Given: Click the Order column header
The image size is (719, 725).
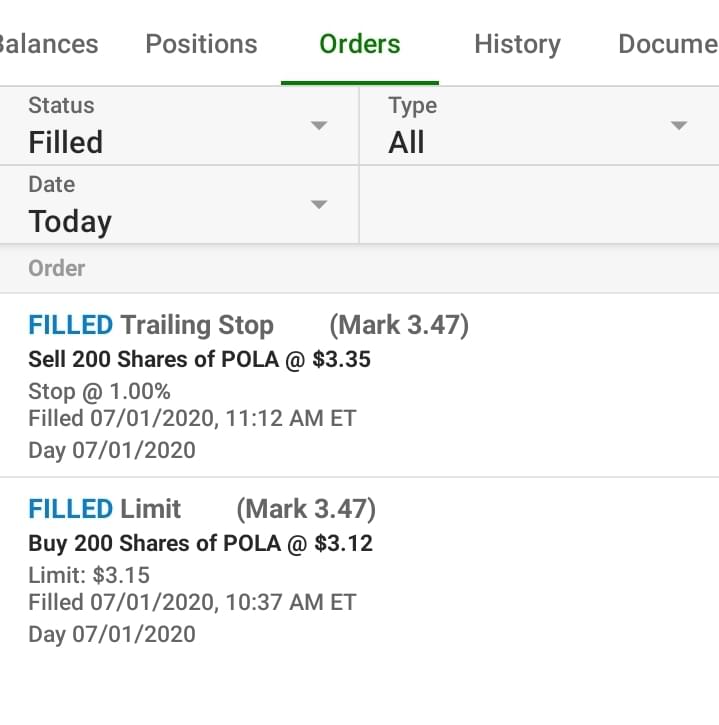Looking at the screenshot, I should [57, 268].
